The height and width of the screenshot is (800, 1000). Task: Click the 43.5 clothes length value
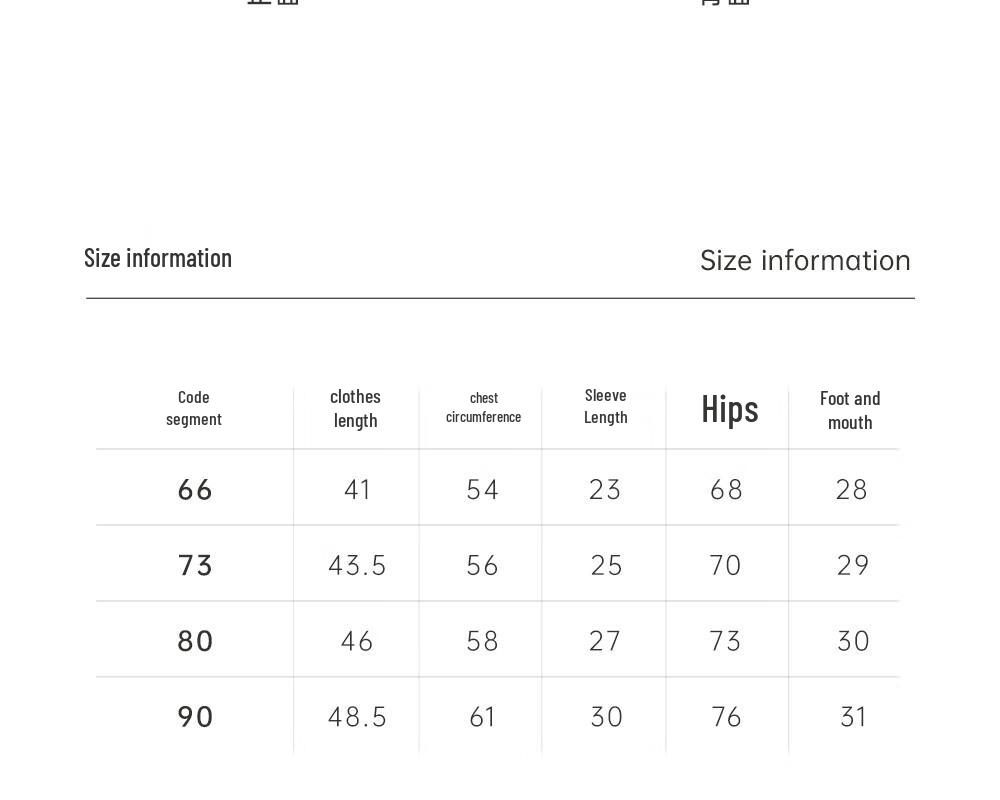click(357, 566)
